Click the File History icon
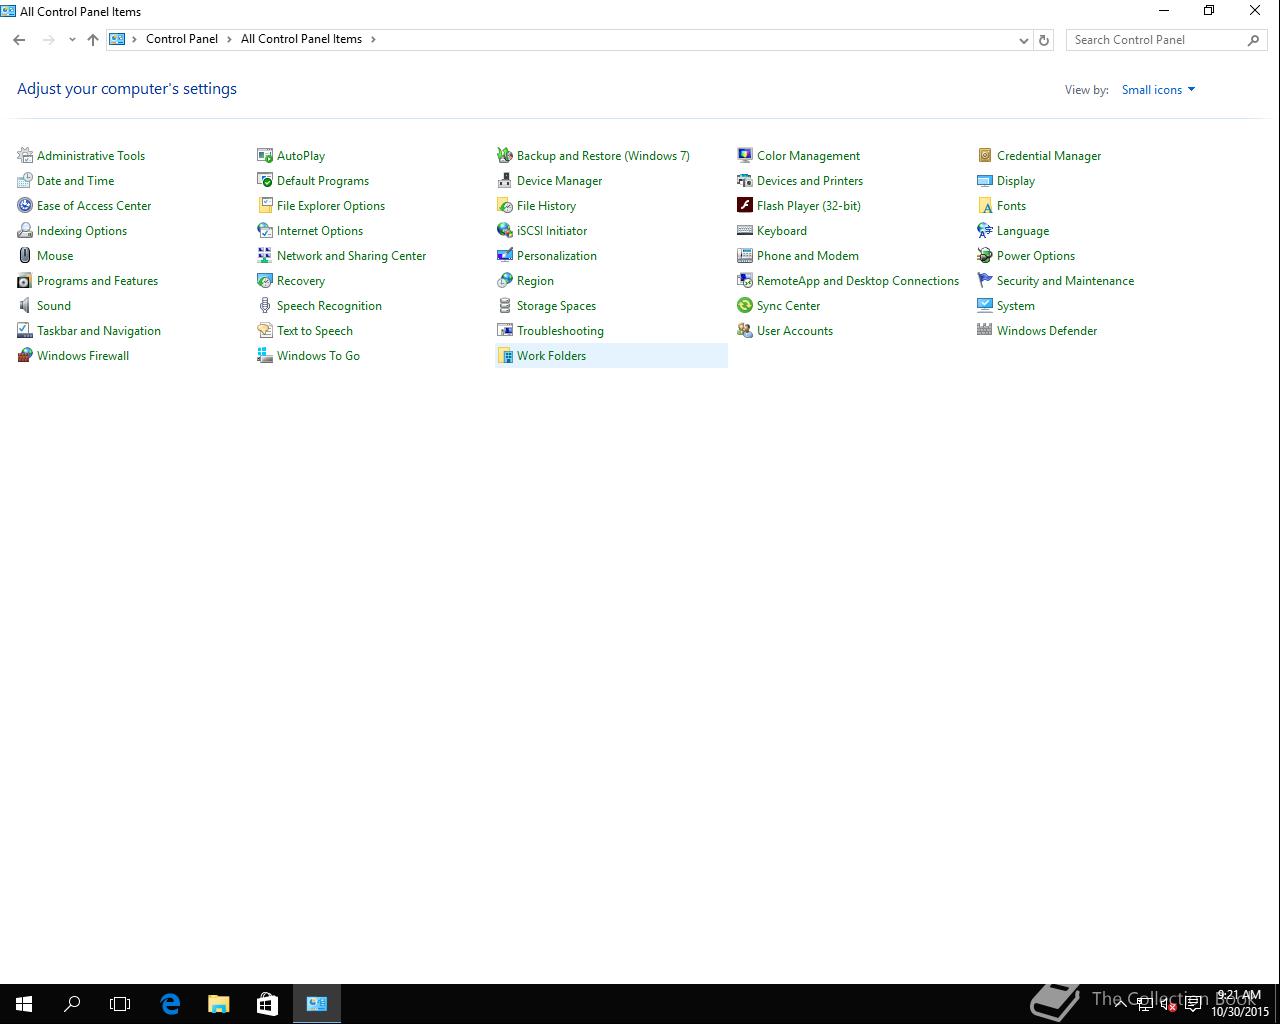This screenshot has width=1280, height=1024. pos(505,205)
